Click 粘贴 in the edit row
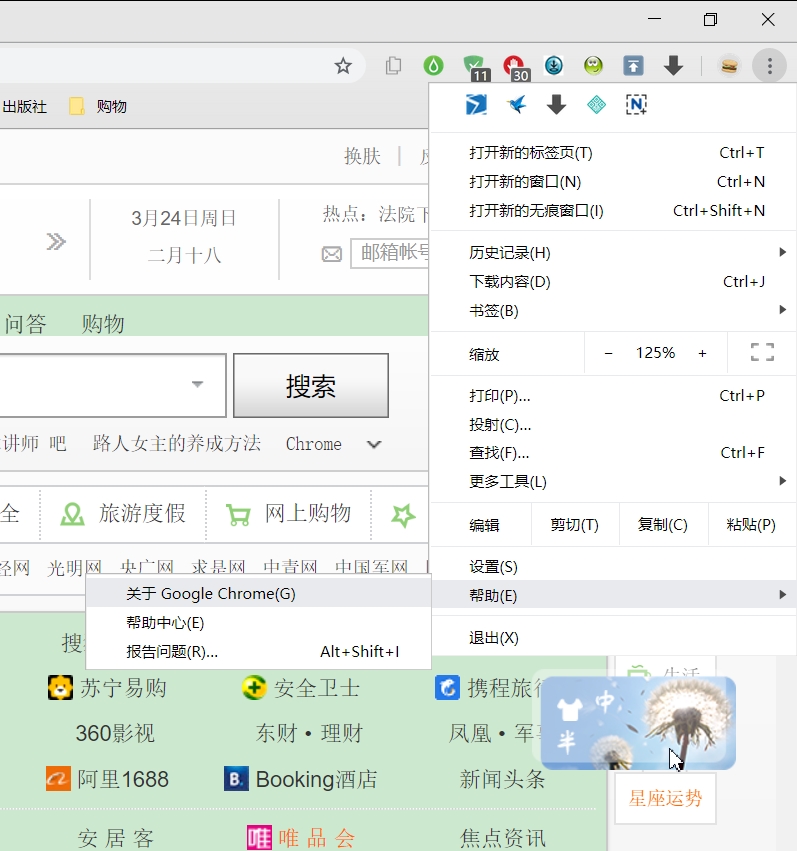 pos(751,525)
